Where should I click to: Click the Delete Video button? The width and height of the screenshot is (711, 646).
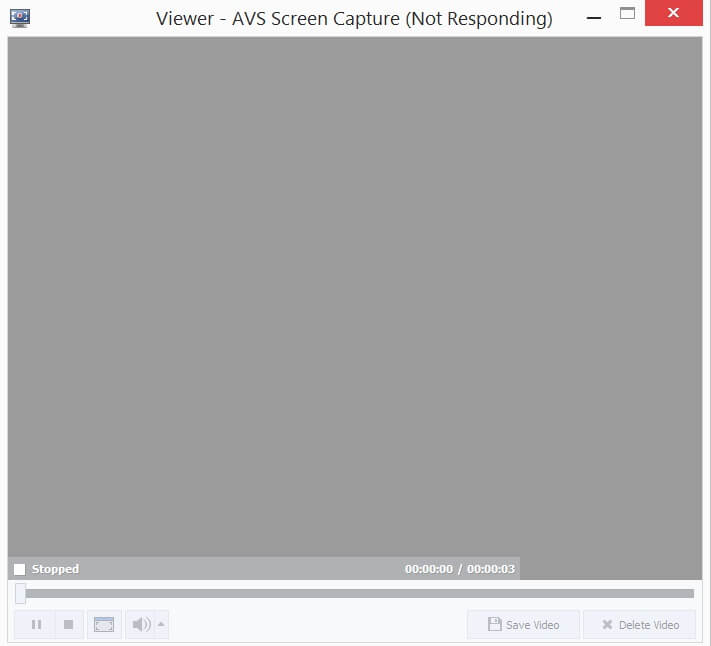click(x=640, y=625)
